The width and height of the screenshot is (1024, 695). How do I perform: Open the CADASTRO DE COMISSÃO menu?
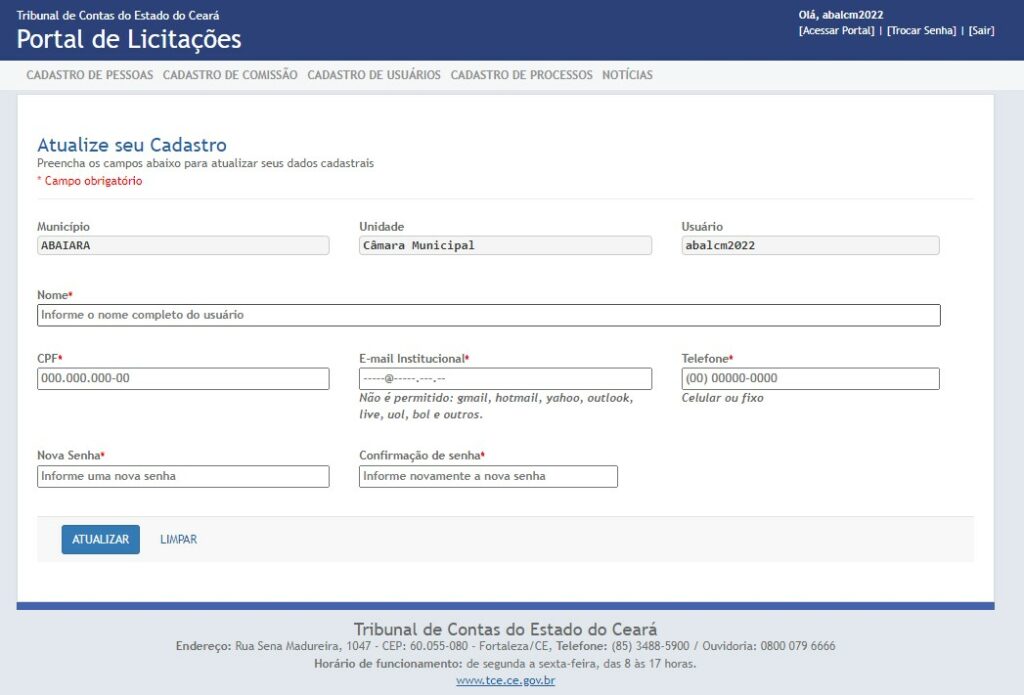point(230,75)
